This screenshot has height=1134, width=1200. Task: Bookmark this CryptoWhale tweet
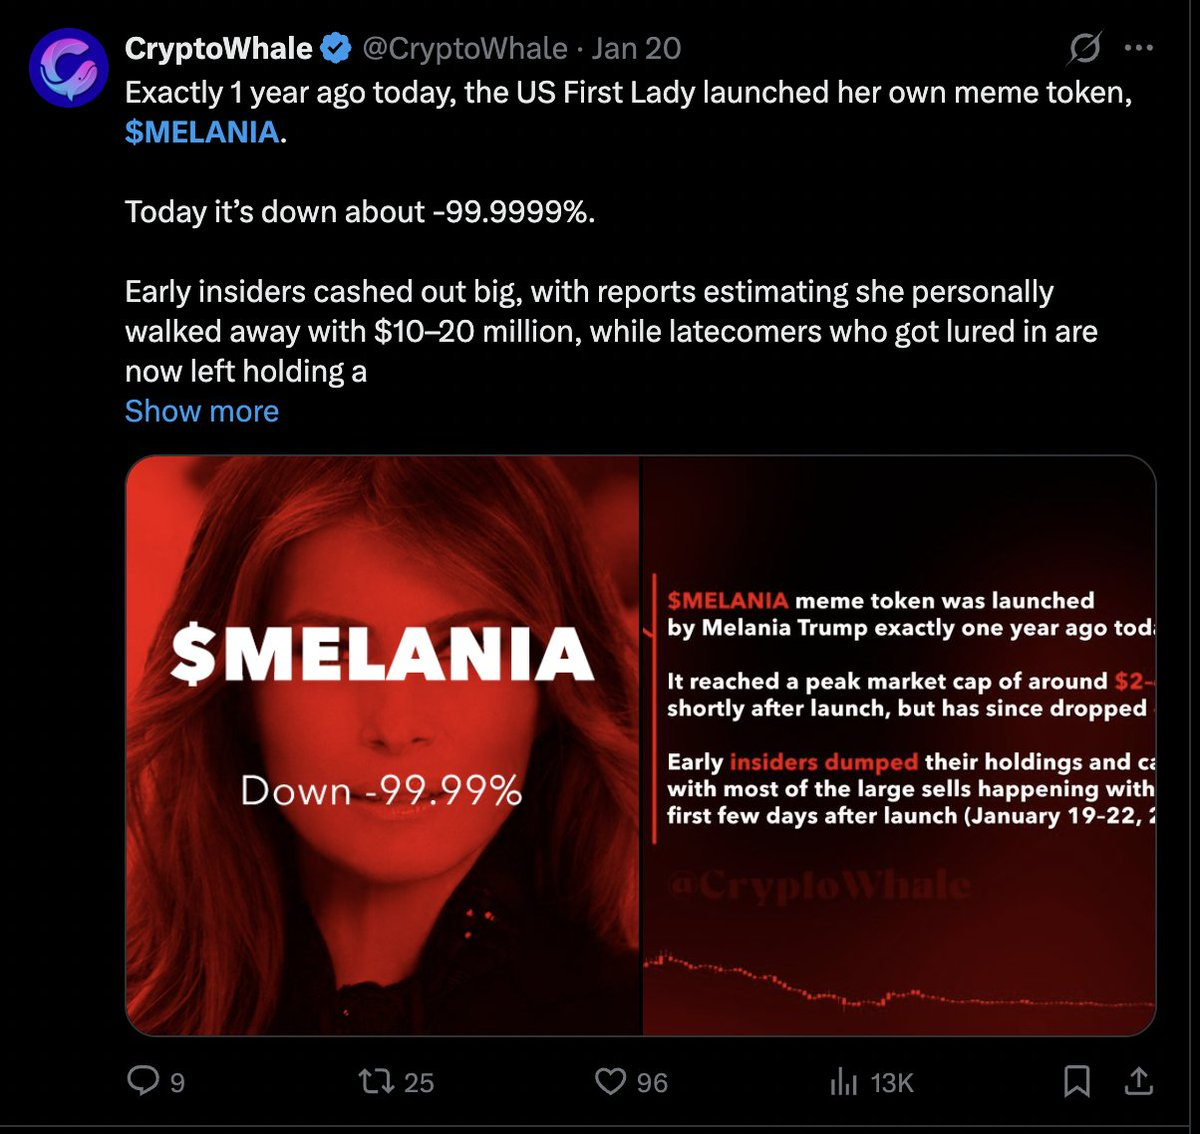click(x=1076, y=1081)
